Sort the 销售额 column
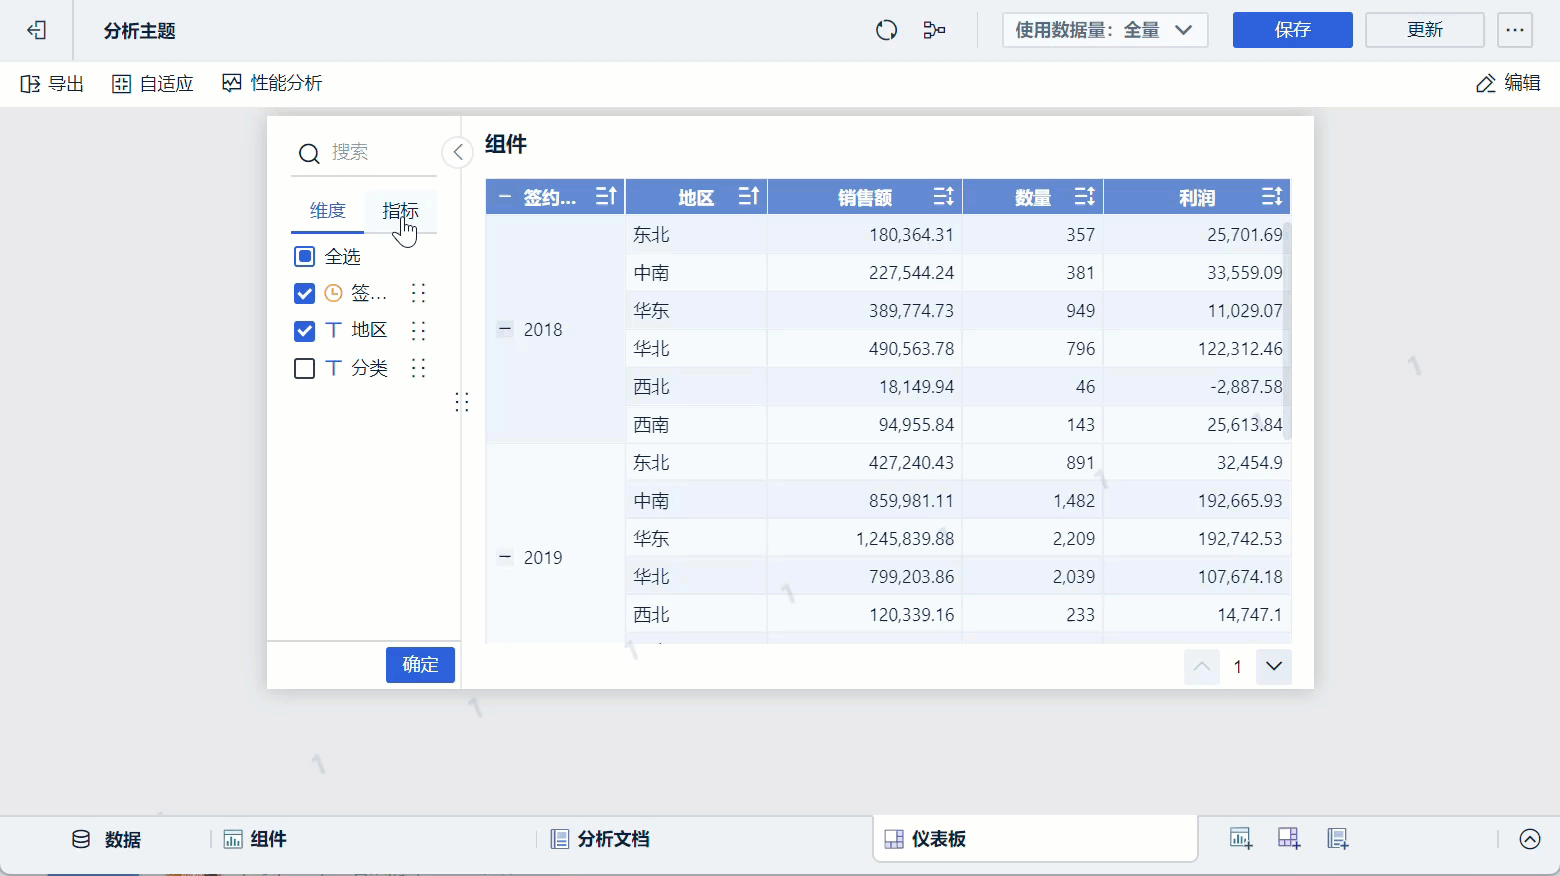 943,196
